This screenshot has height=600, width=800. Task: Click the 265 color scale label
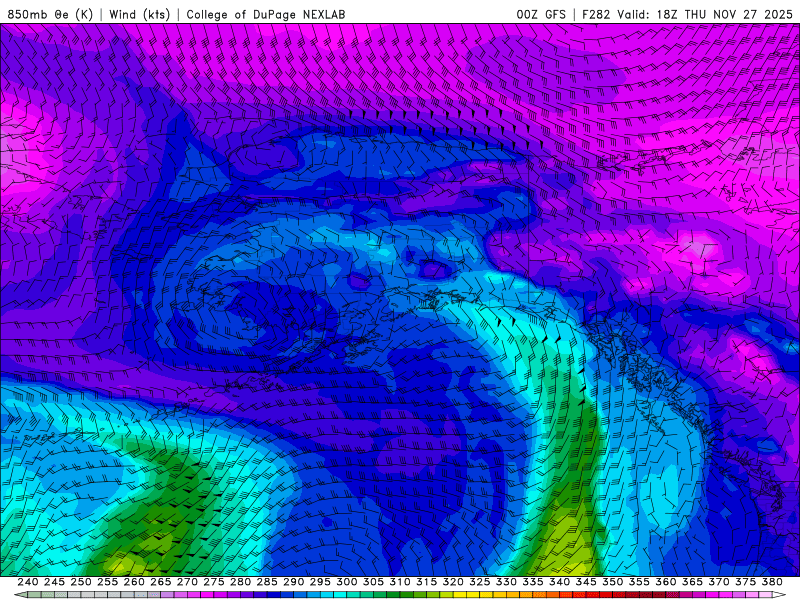click(x=161, y=582)
